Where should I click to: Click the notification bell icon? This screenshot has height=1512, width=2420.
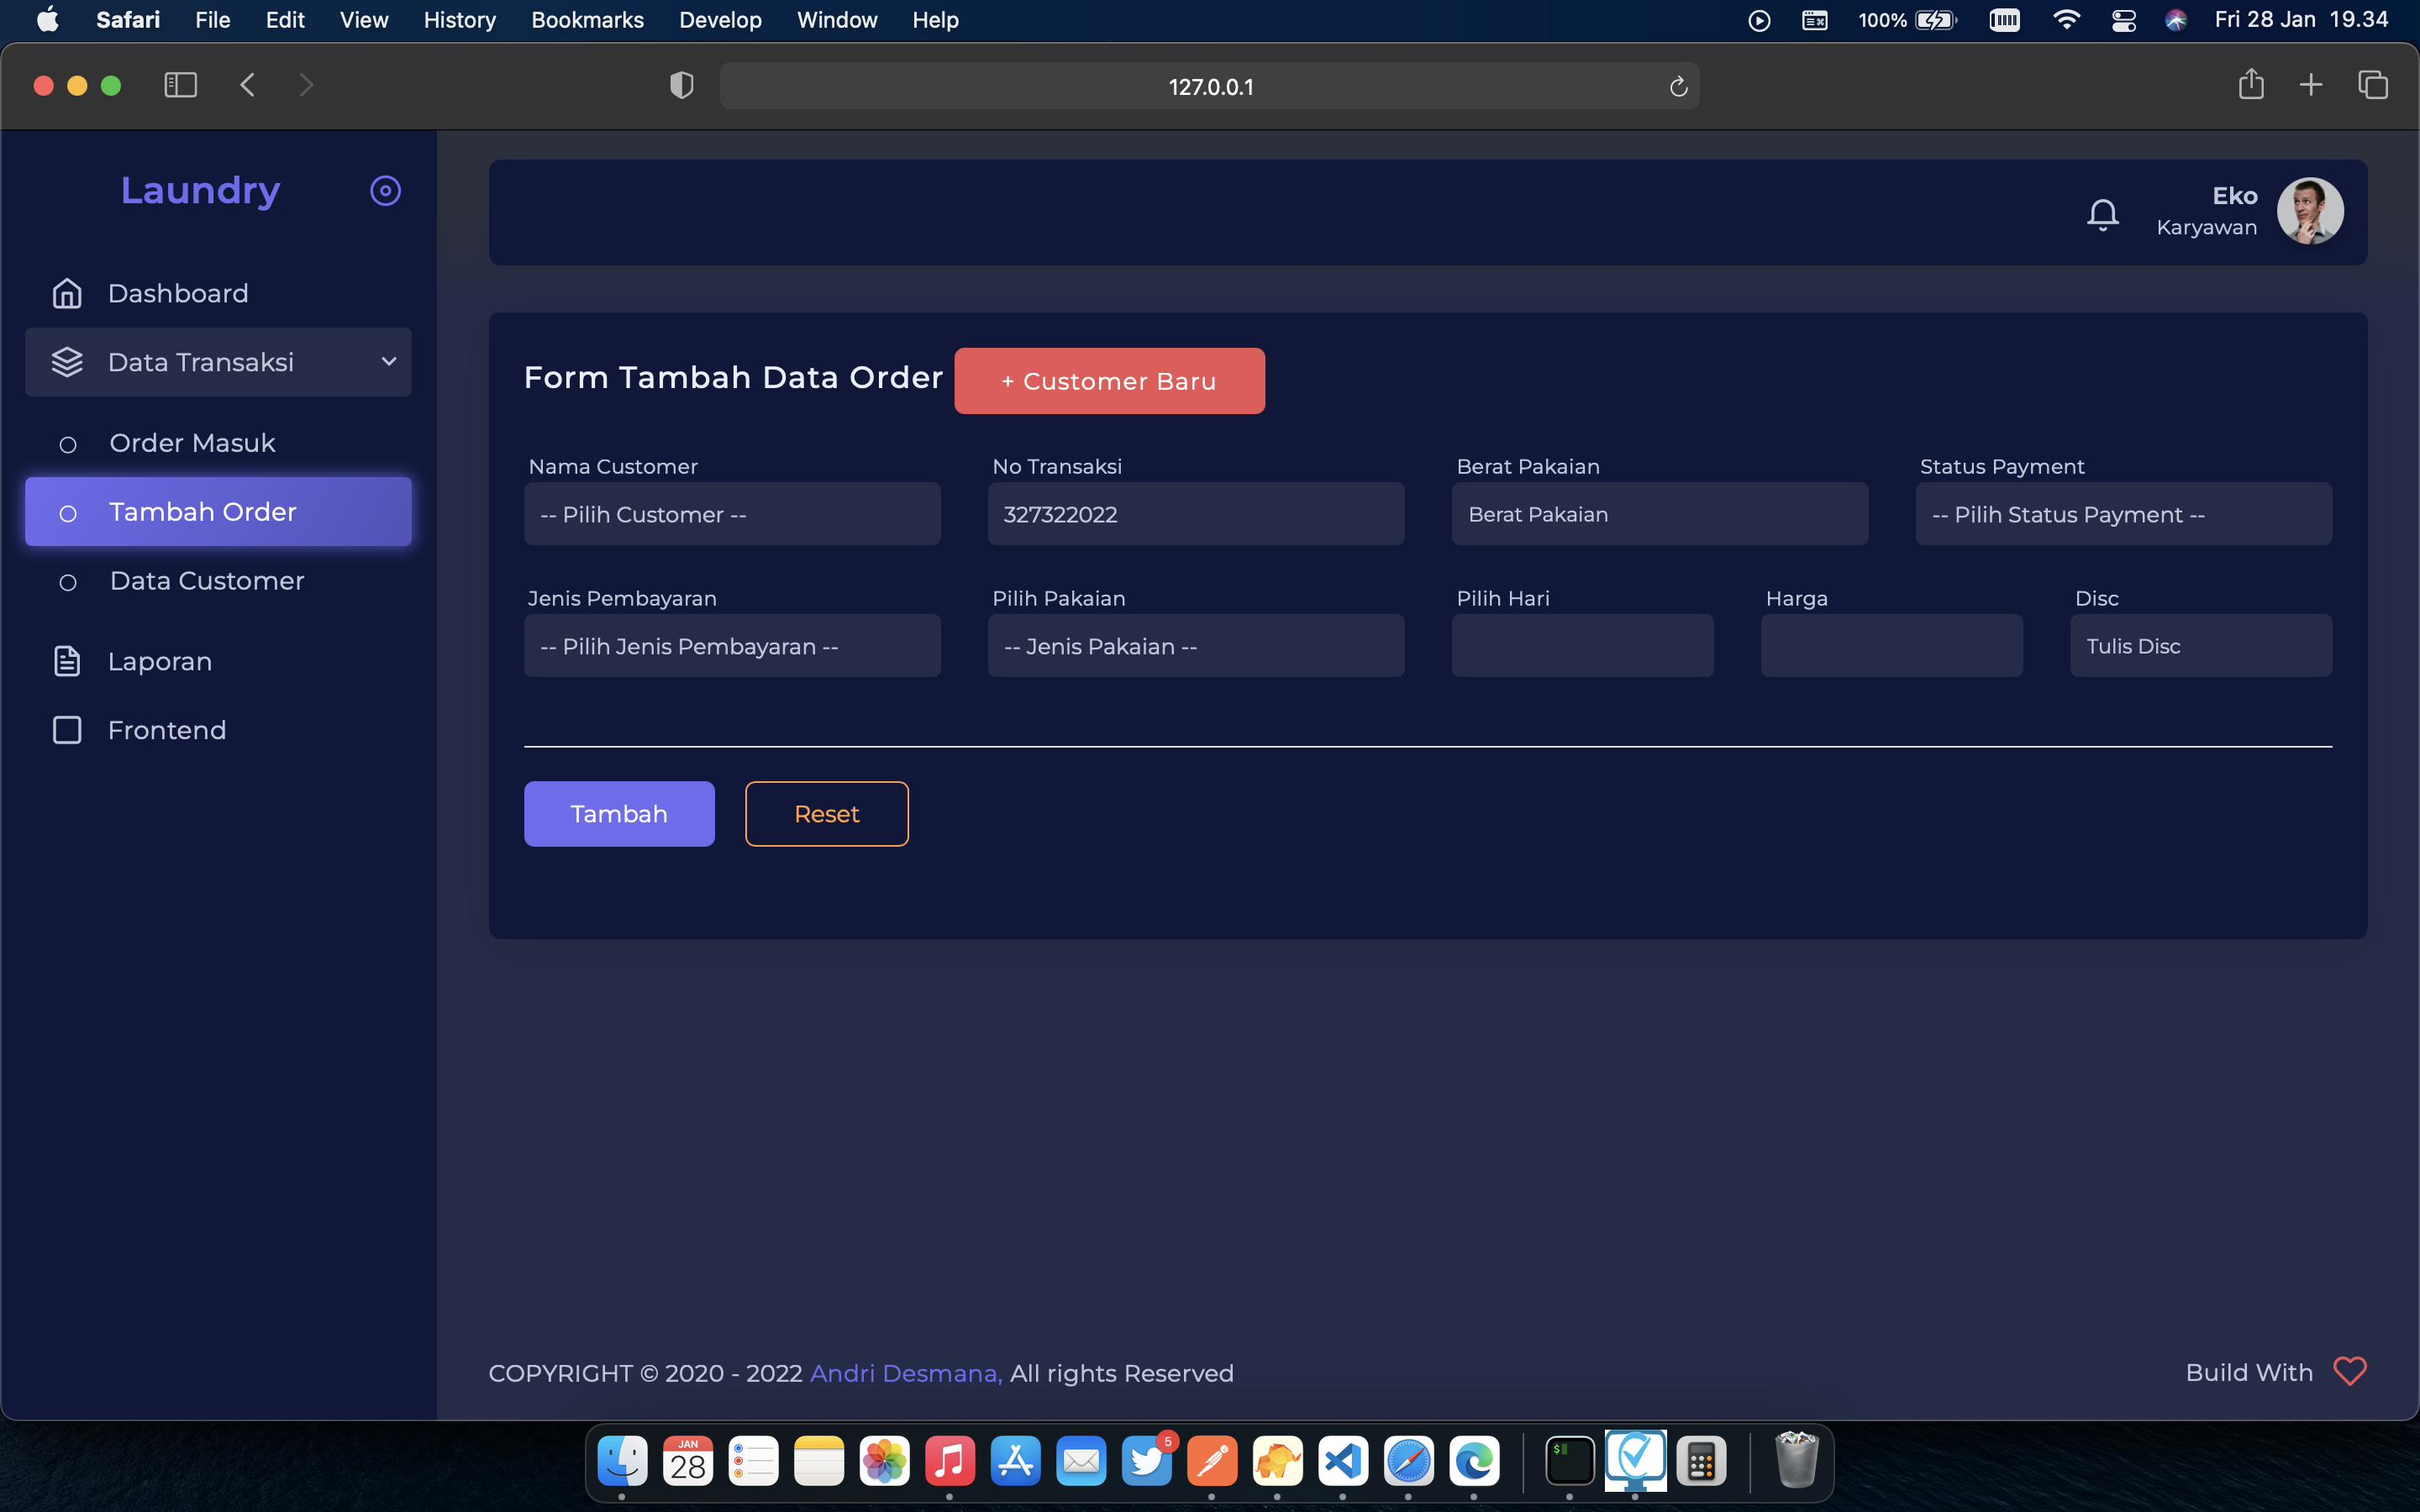(x=2102, y=214)
